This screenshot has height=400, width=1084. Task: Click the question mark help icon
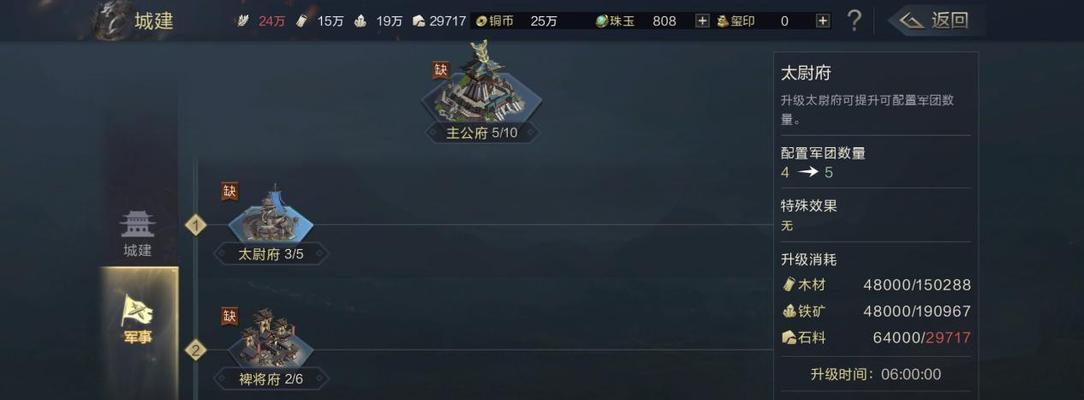[854, 21]
